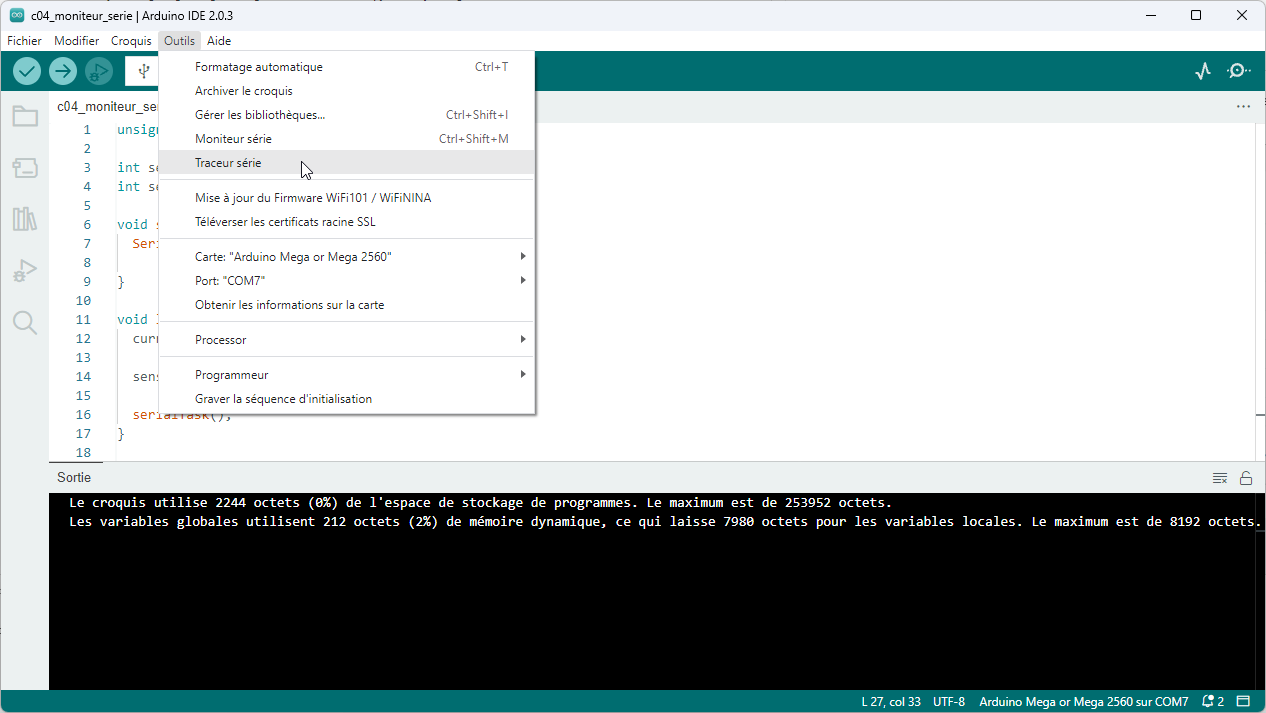Open the Serial Plotter icon at top right
The height and width of the screenshot is (713, 1266).
point(1203,71)
